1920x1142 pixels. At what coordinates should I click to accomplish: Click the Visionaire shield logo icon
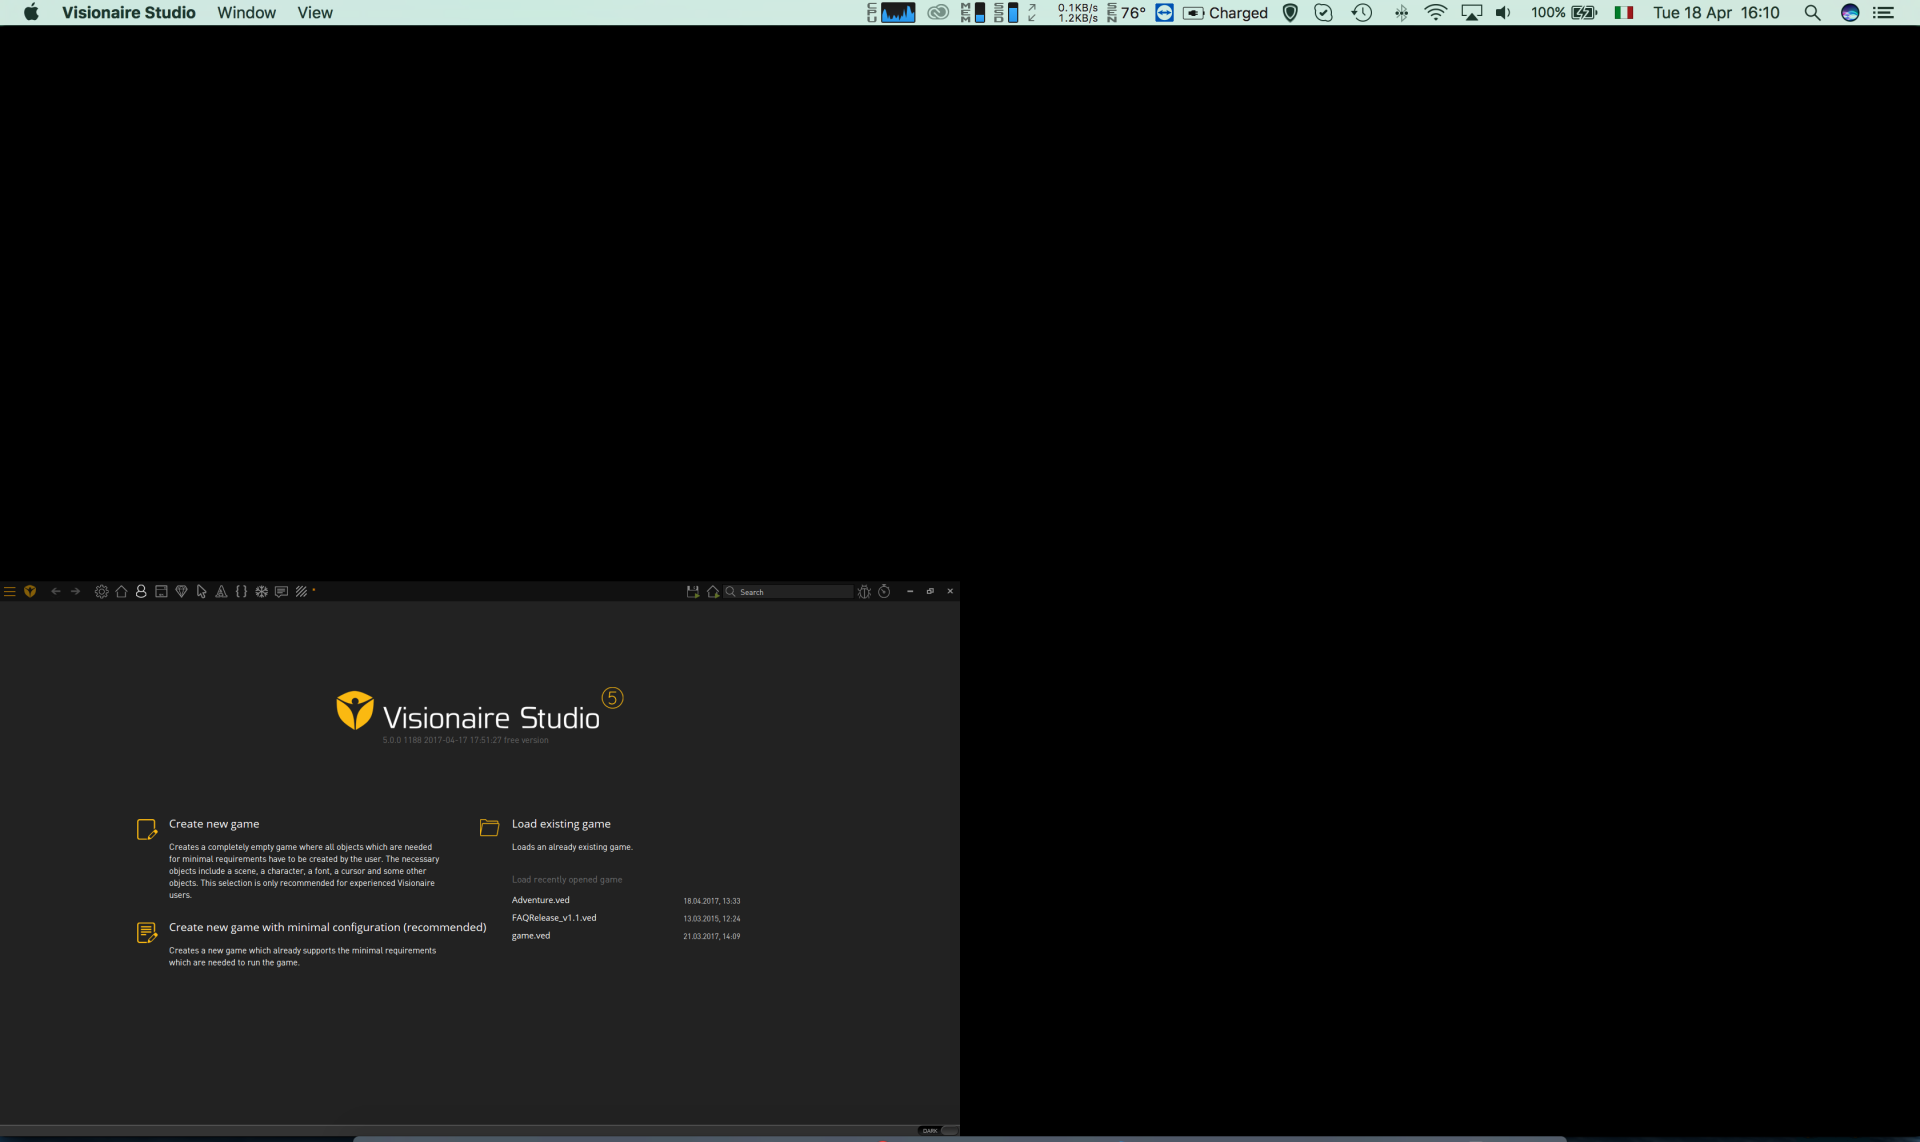[x=30, y=592]
